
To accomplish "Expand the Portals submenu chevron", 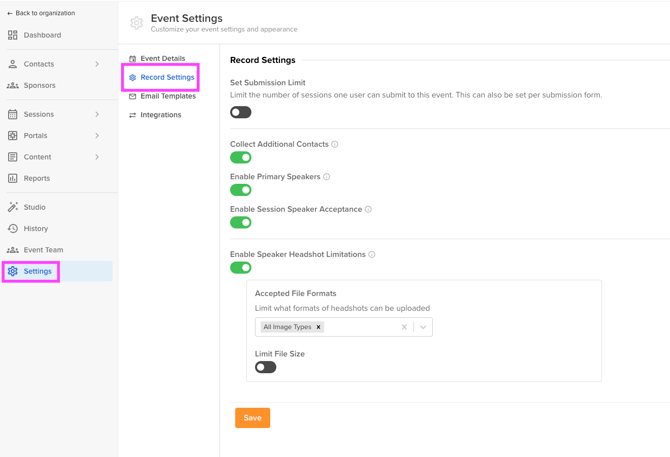I will 97,135.
